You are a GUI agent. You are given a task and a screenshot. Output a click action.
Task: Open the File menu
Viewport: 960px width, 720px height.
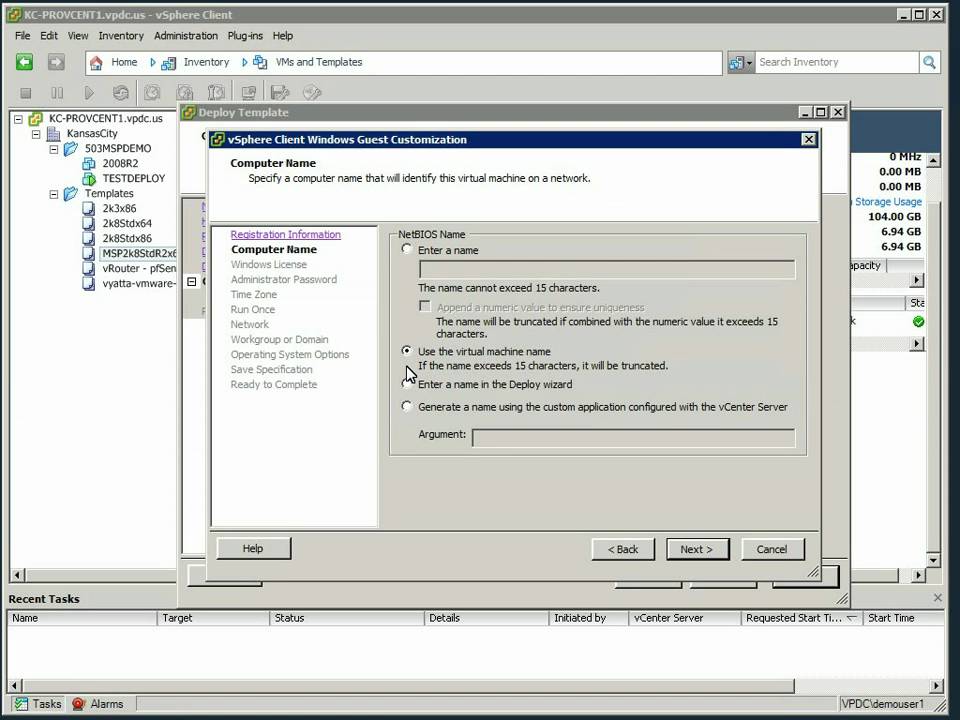click(23, 36)
